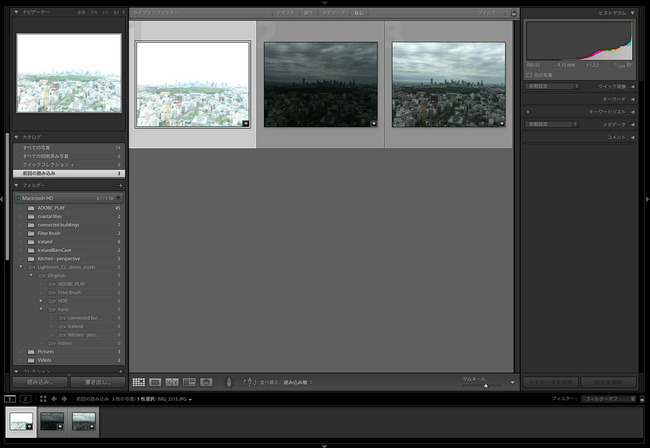The width and height of the screenshot is (650, 448).
Task: Expand the メタデータ panel
Action: [x=633, y=124]
